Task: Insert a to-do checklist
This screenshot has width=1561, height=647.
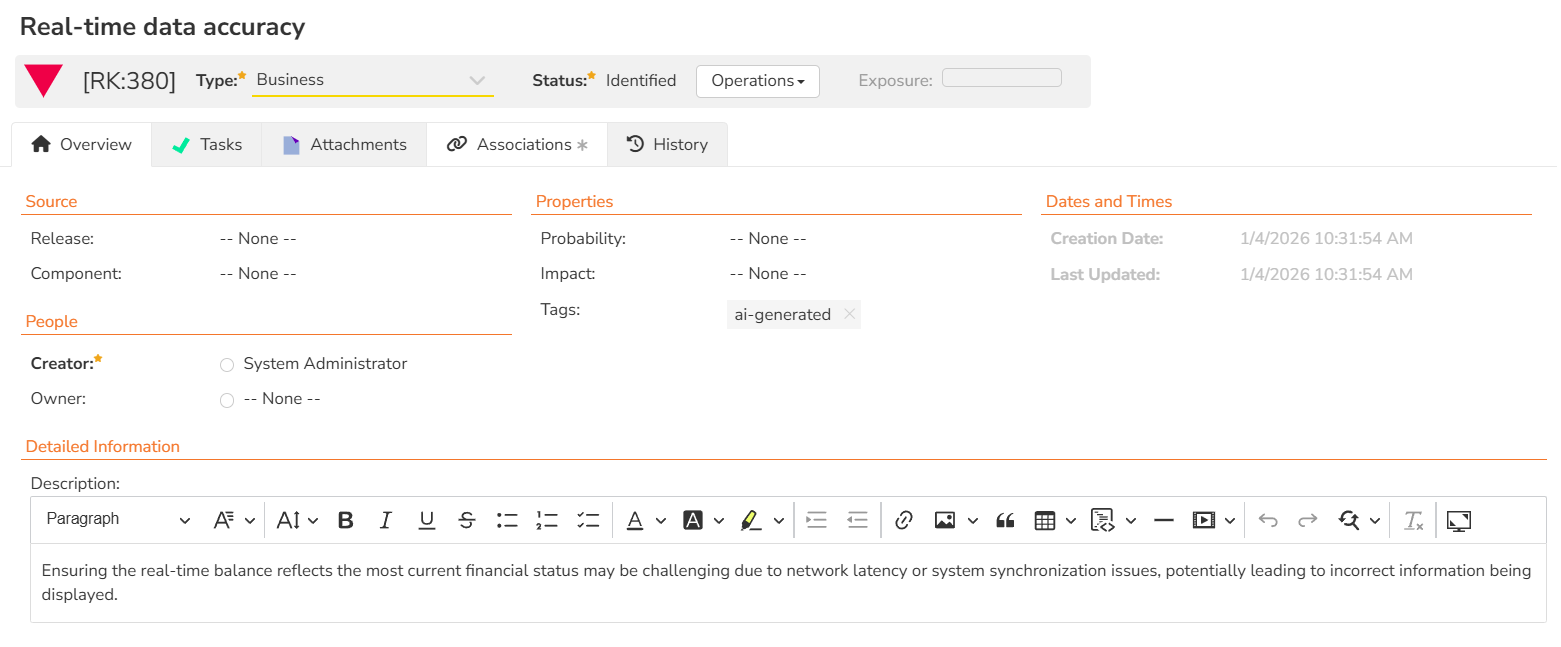Action: tap(588, 520)
